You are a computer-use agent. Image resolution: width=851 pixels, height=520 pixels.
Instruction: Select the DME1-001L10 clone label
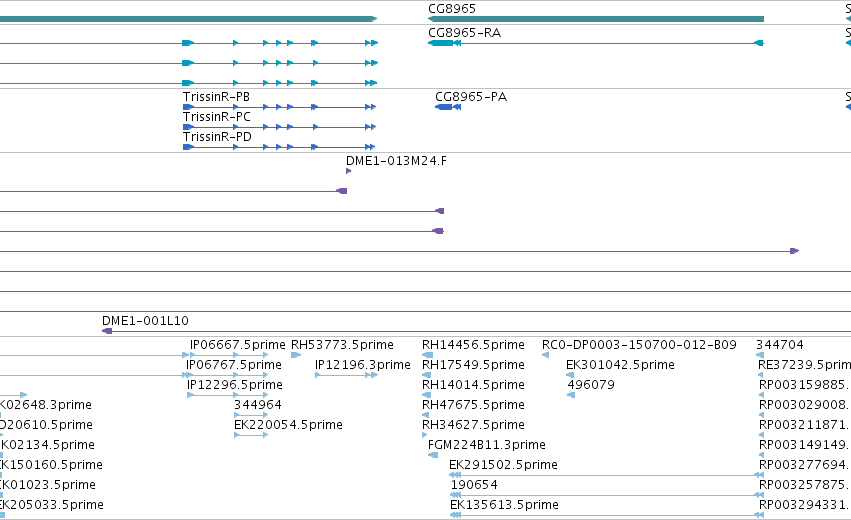pos(145,321)
